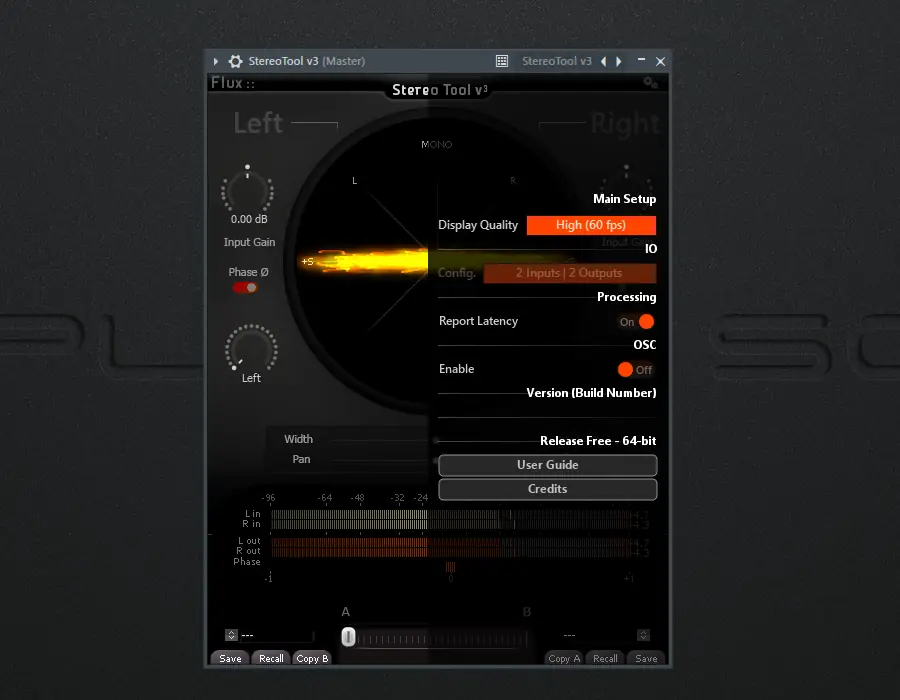Open the gear settings in the title bar
Screen dimensions: 900x700
tap(235, 61)
